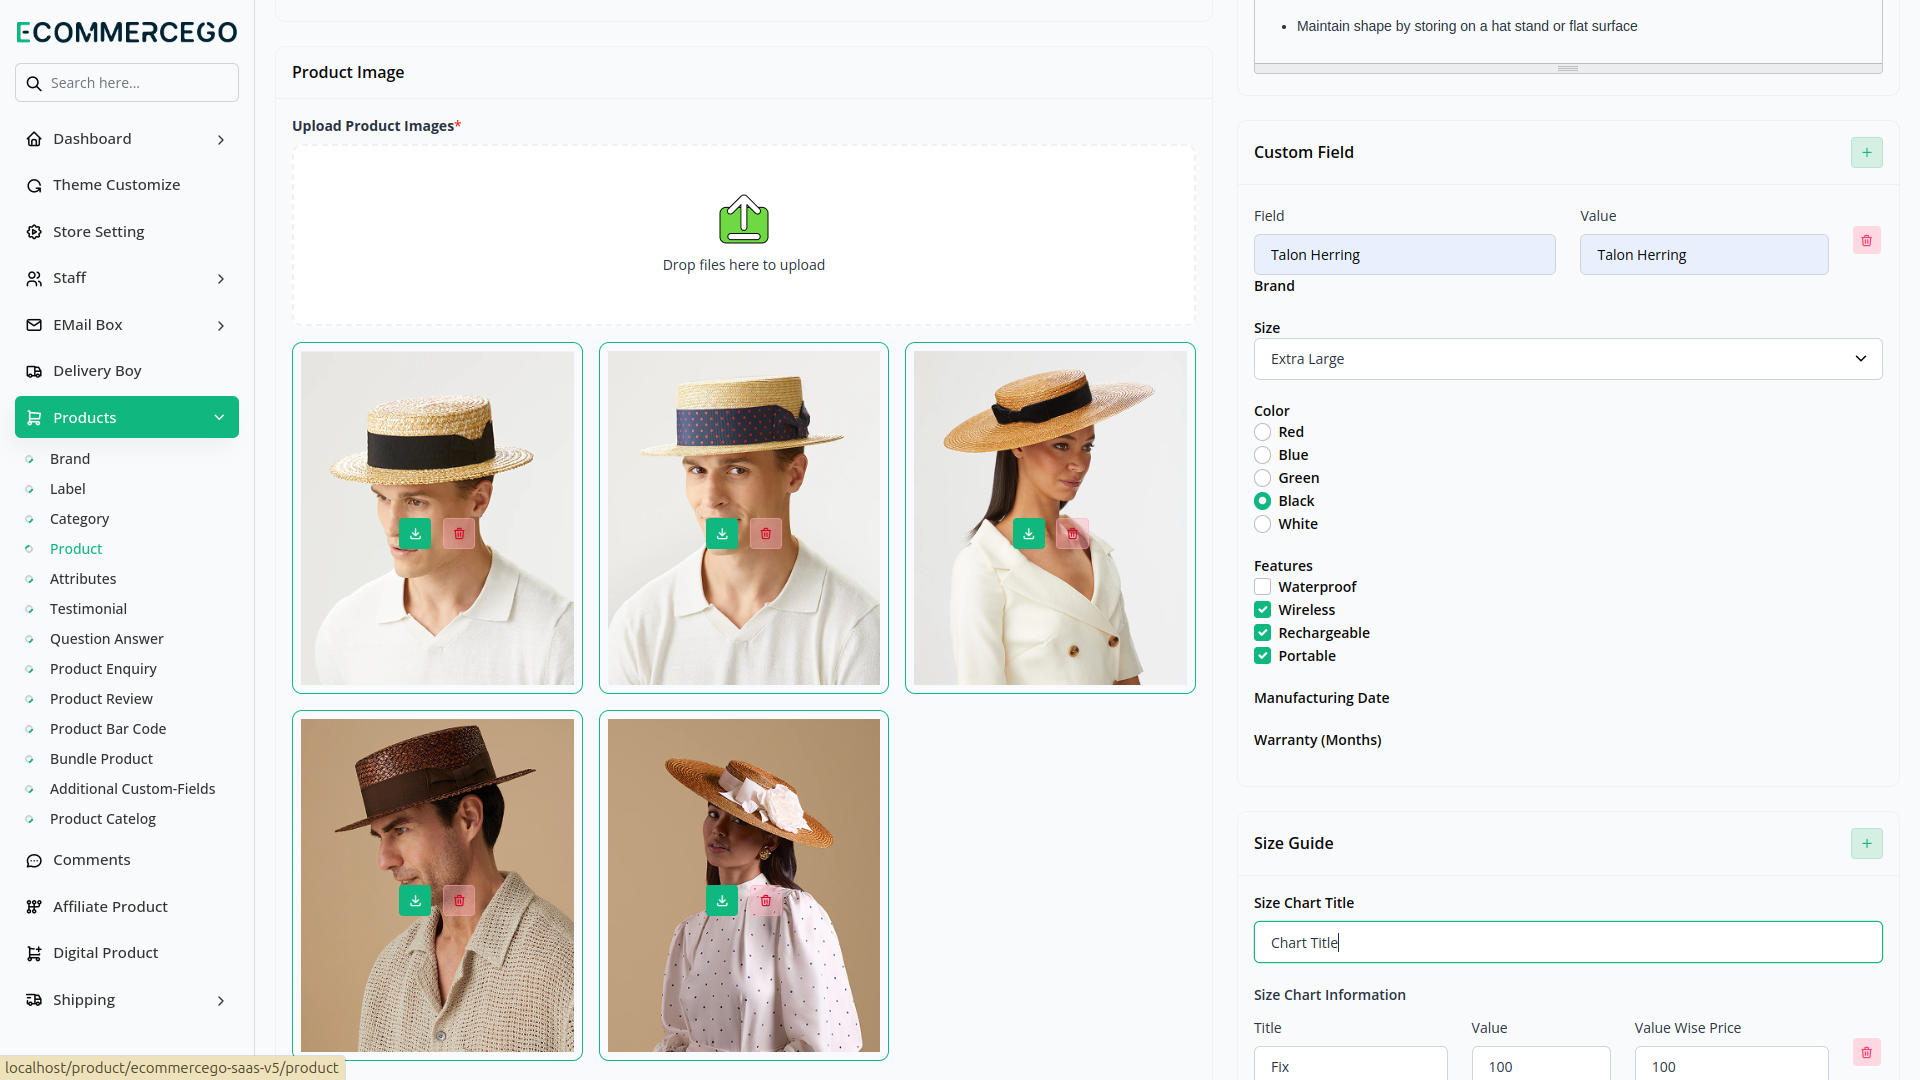This screenshot has width=1920, height=1080.
Task: Select the Red color radio button
Action: pos(1263,432)
